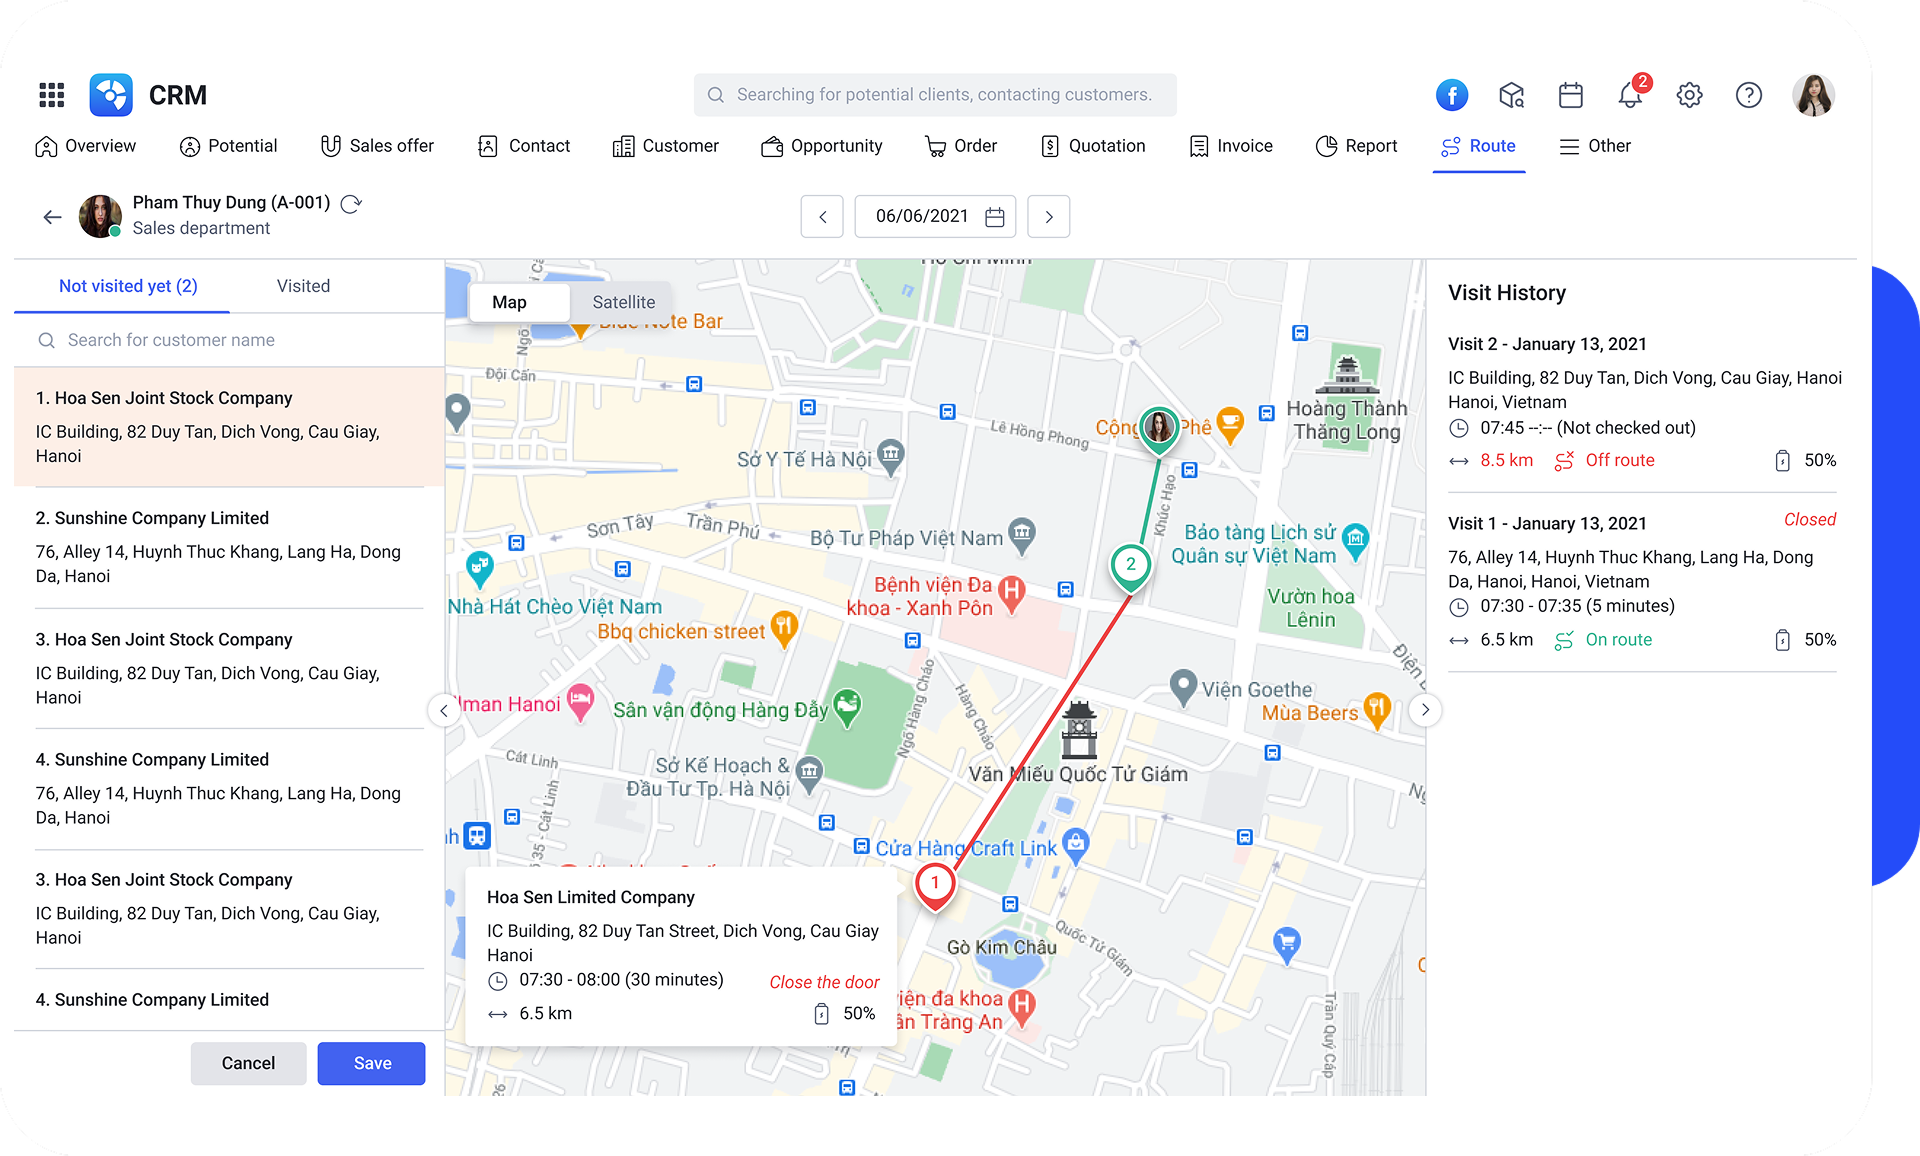Go to the next day with right arrow
The image size is (1920, 1156).
pos(1048,216)
